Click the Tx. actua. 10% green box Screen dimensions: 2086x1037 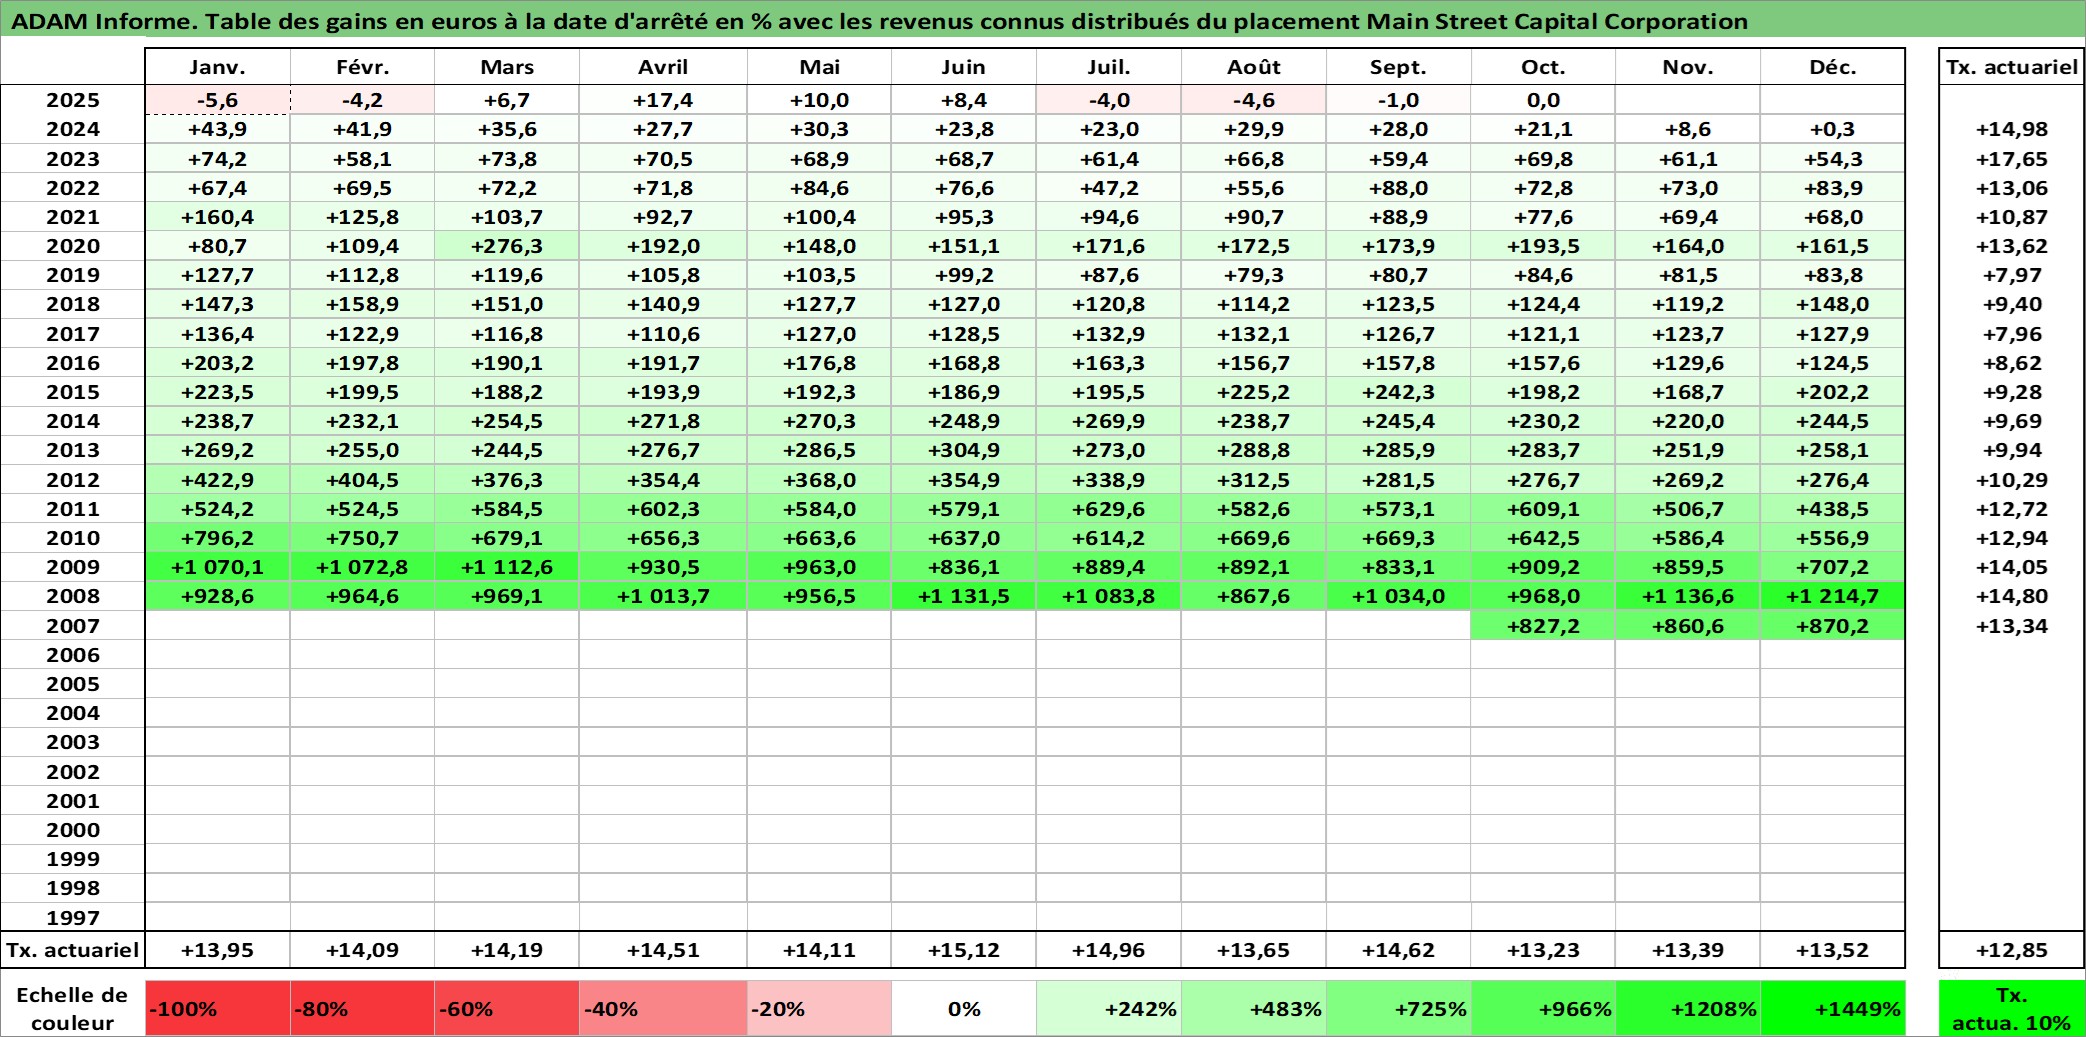click(x=2012, y=1008)
